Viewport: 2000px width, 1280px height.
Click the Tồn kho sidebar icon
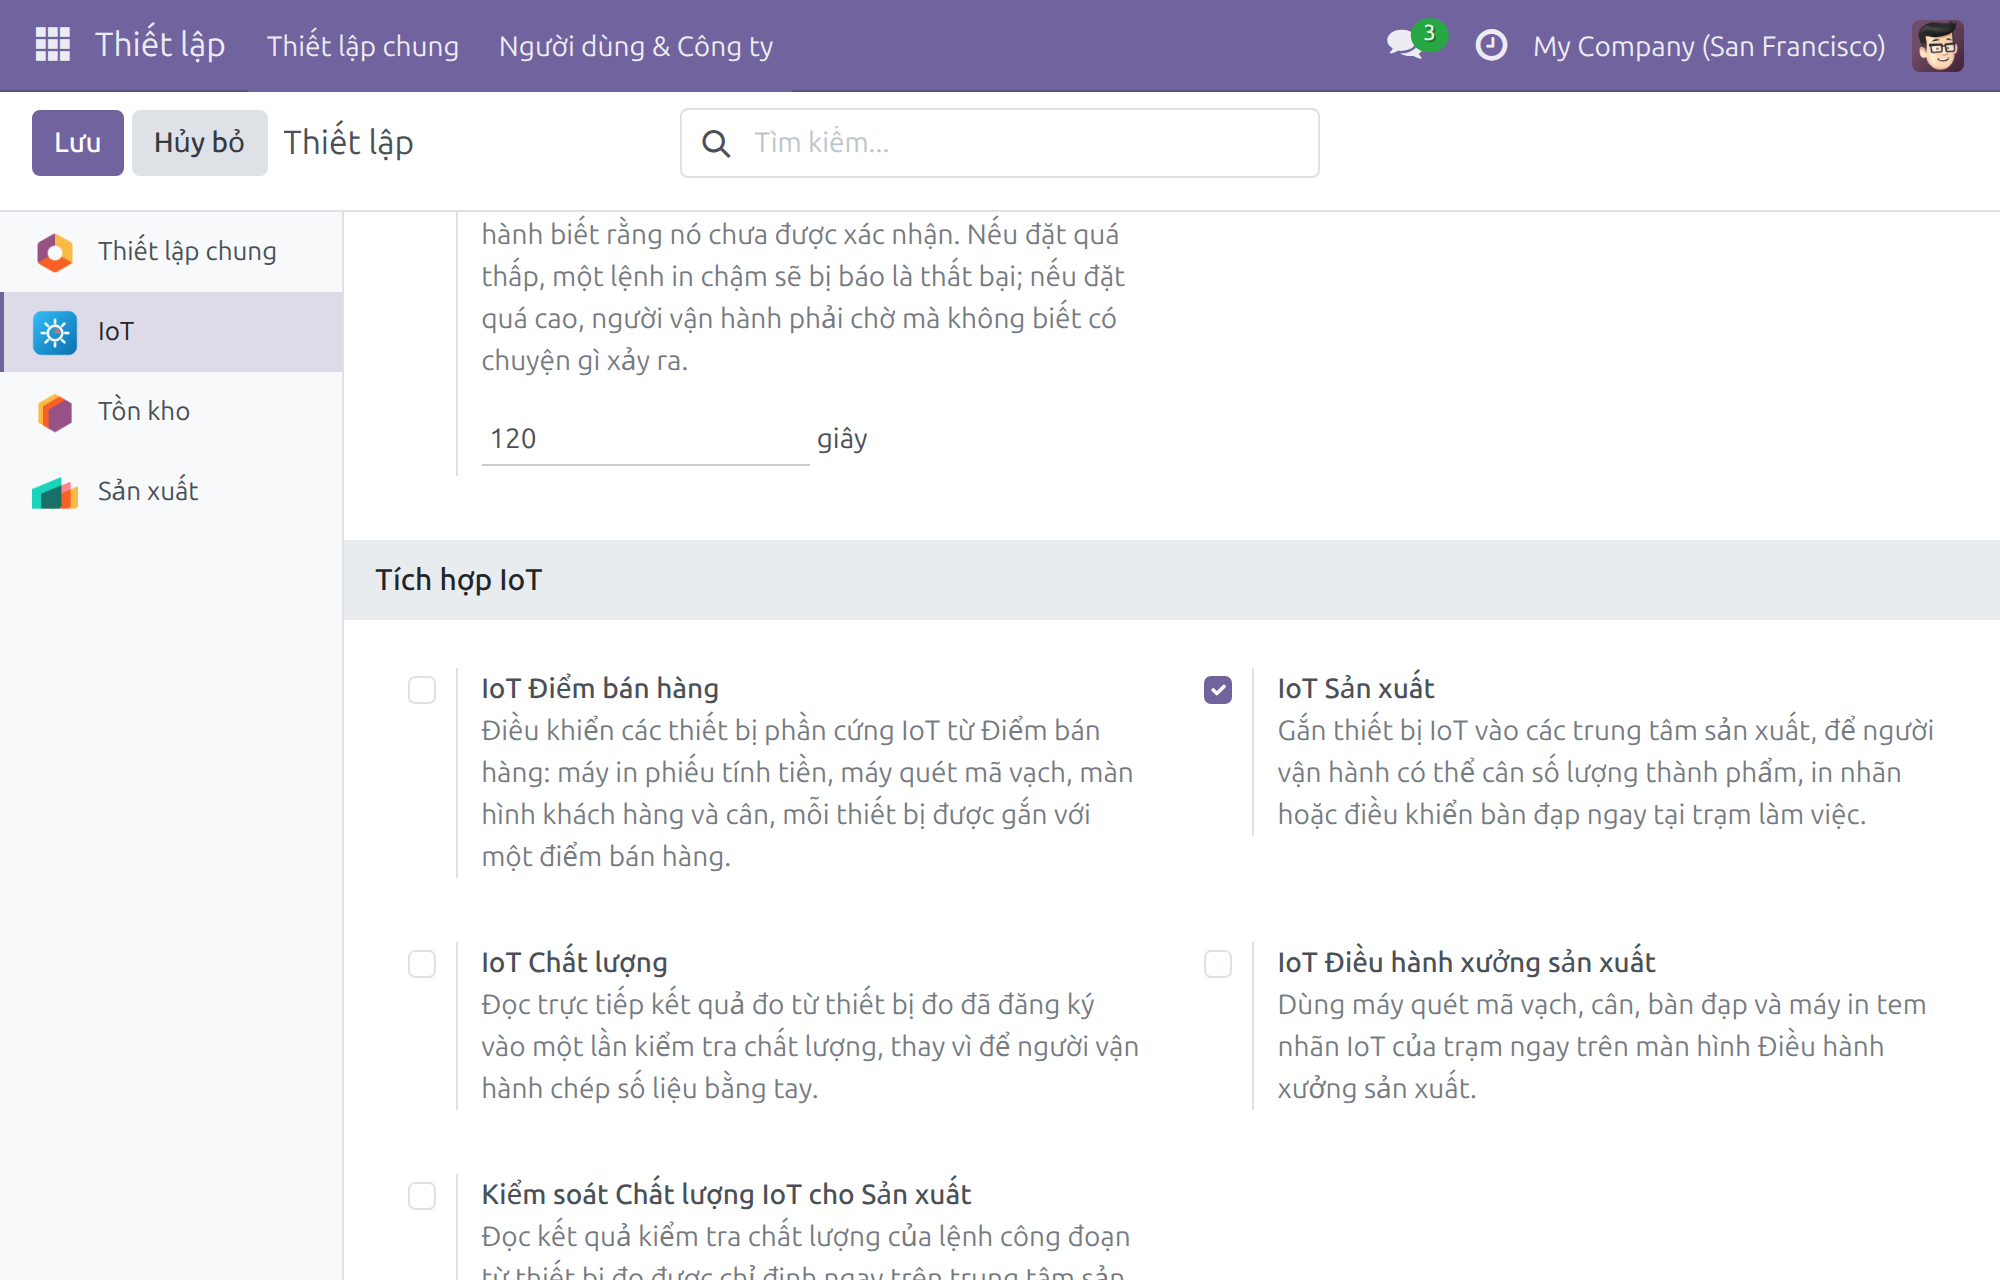click(x=55, y=412)
